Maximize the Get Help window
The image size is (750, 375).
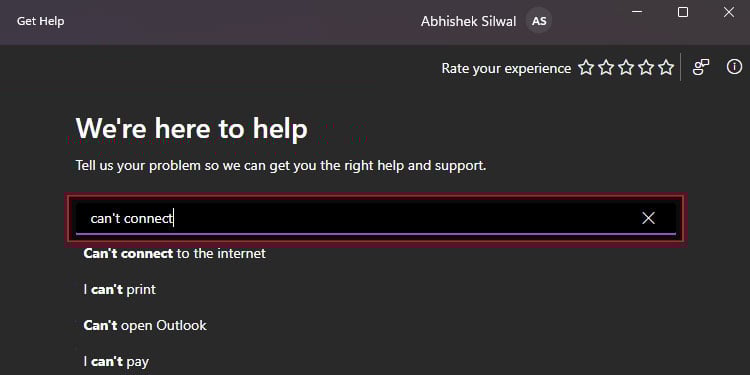683,12
